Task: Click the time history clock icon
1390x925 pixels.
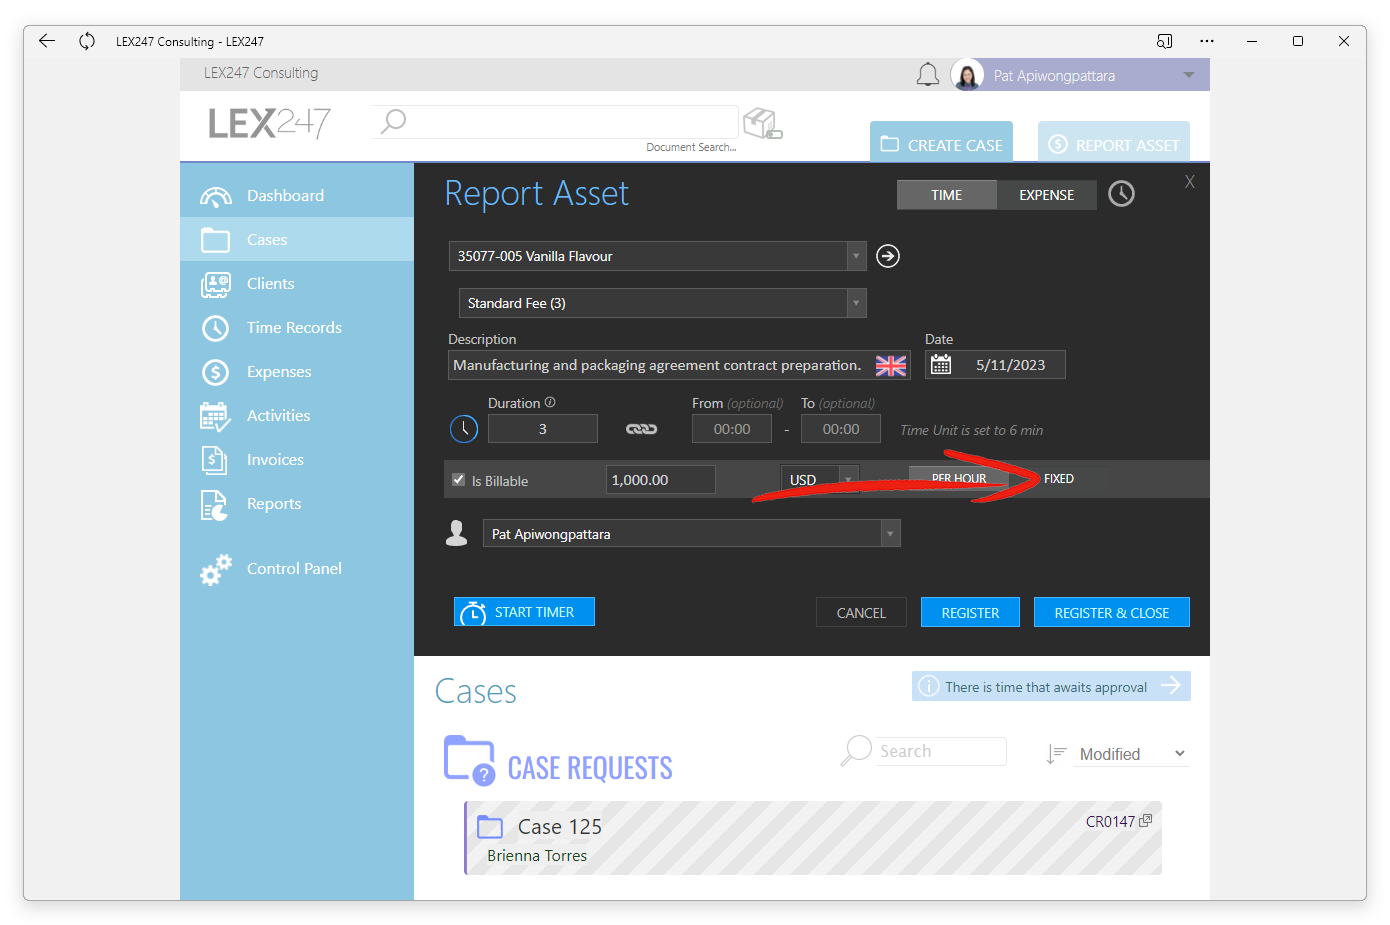Action: tap(1122, 194)
